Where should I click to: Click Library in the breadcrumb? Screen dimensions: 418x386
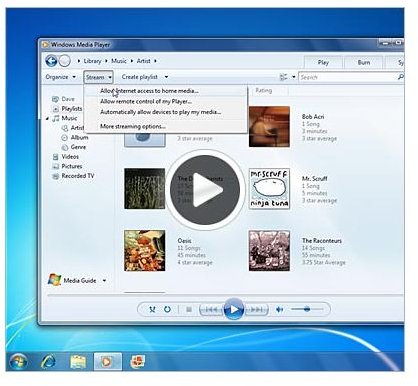92,61
